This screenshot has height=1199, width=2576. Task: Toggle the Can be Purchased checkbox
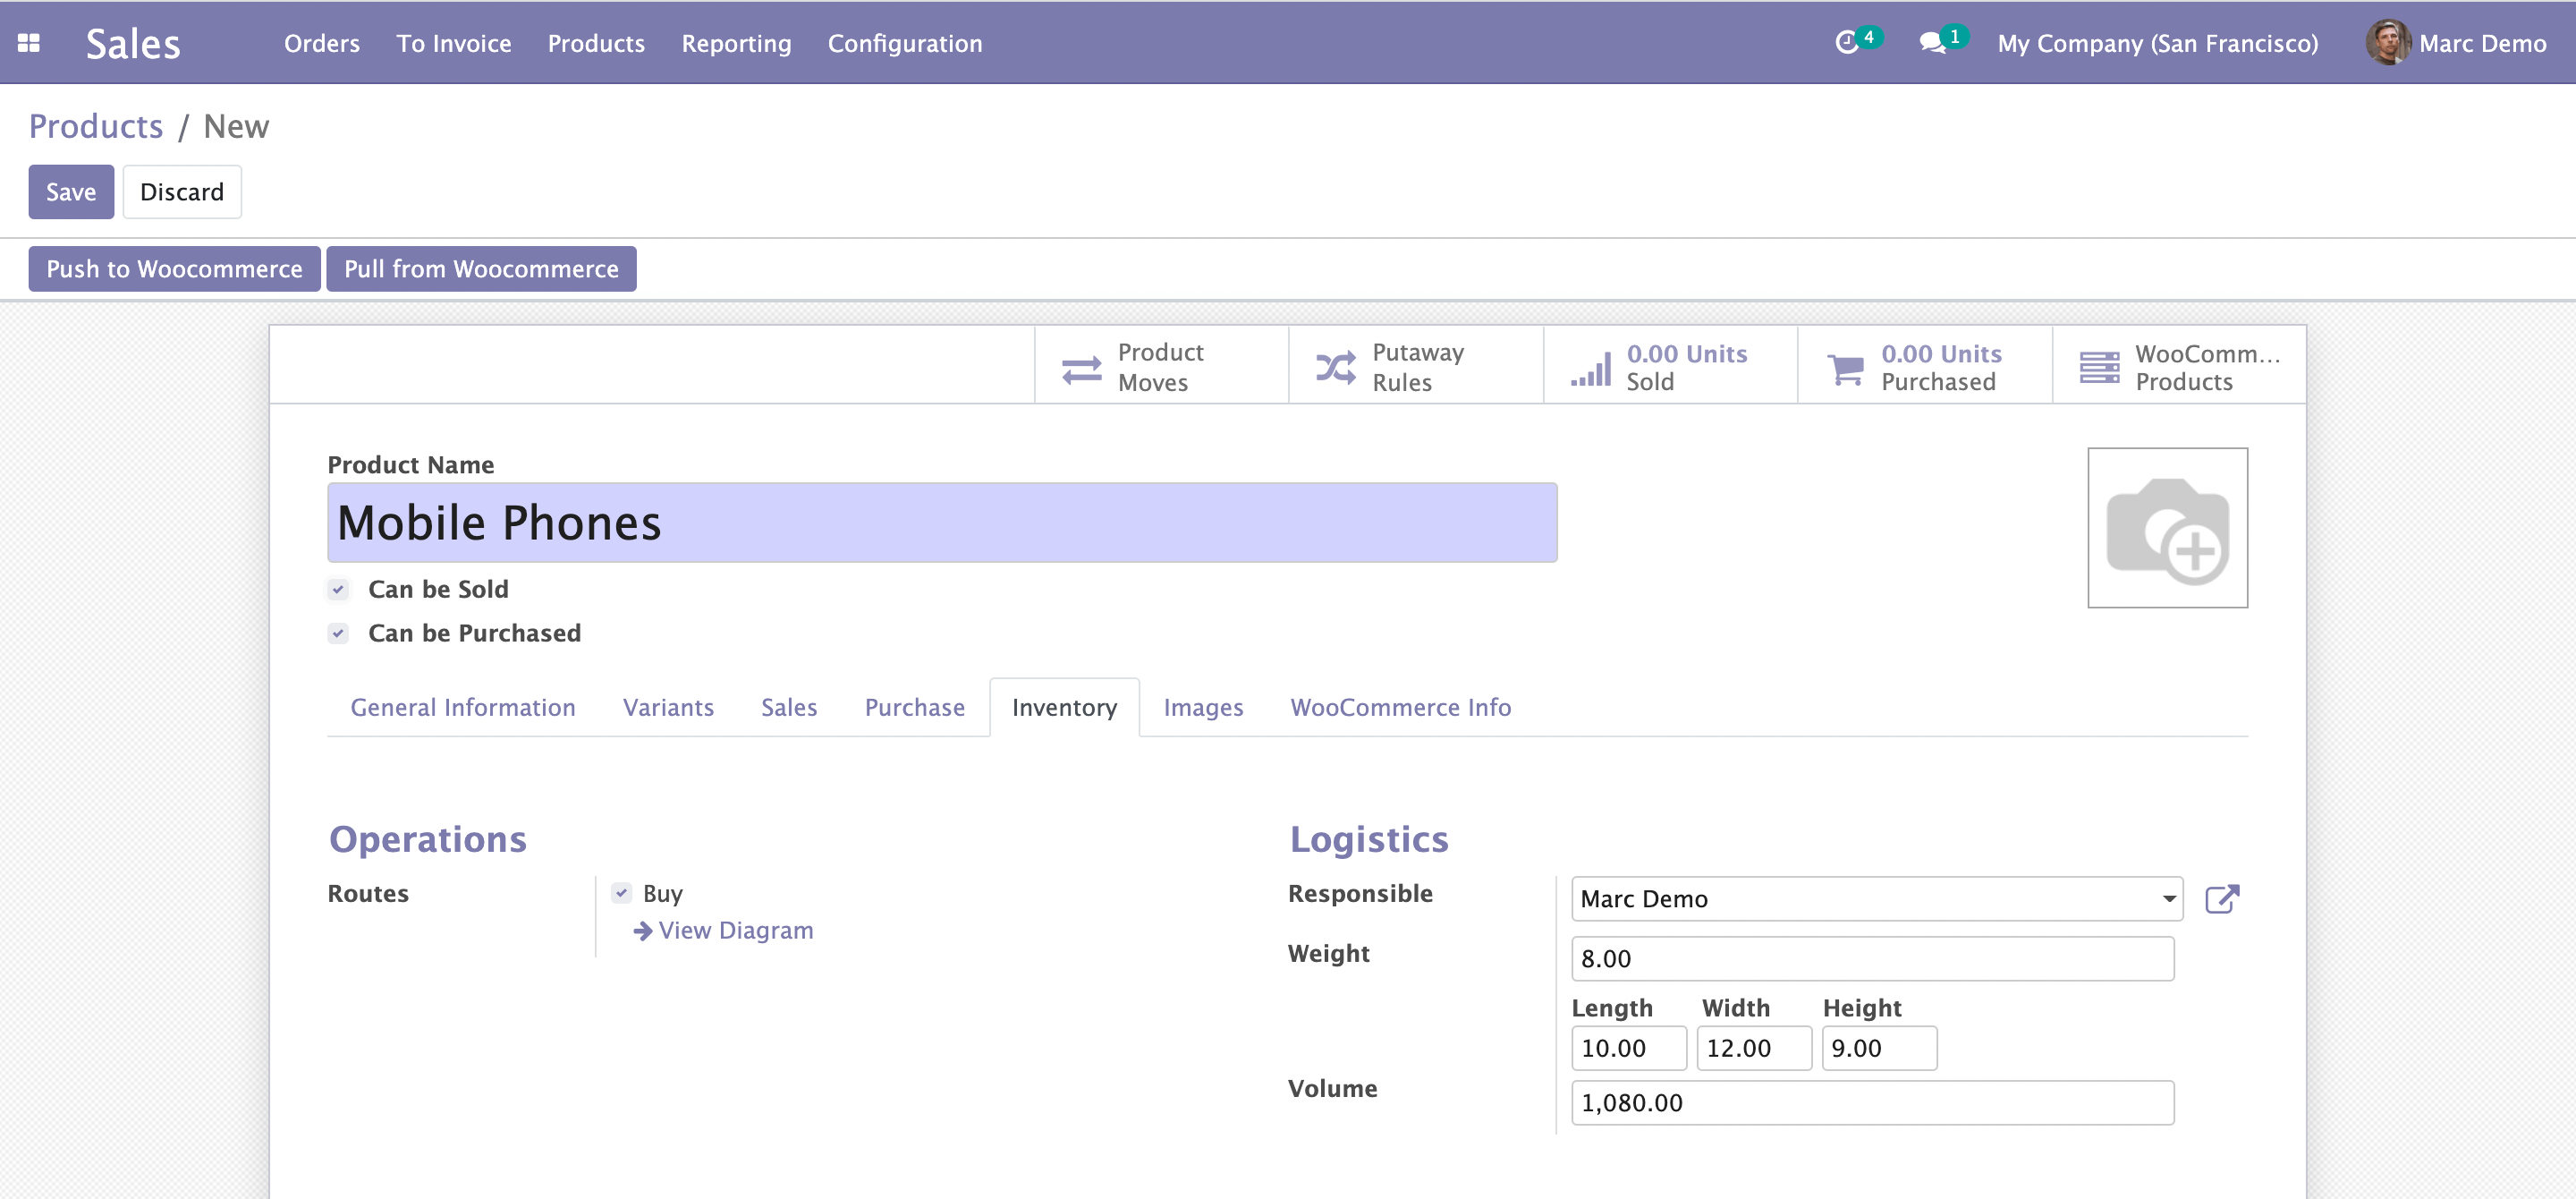[x=338, y=633]
